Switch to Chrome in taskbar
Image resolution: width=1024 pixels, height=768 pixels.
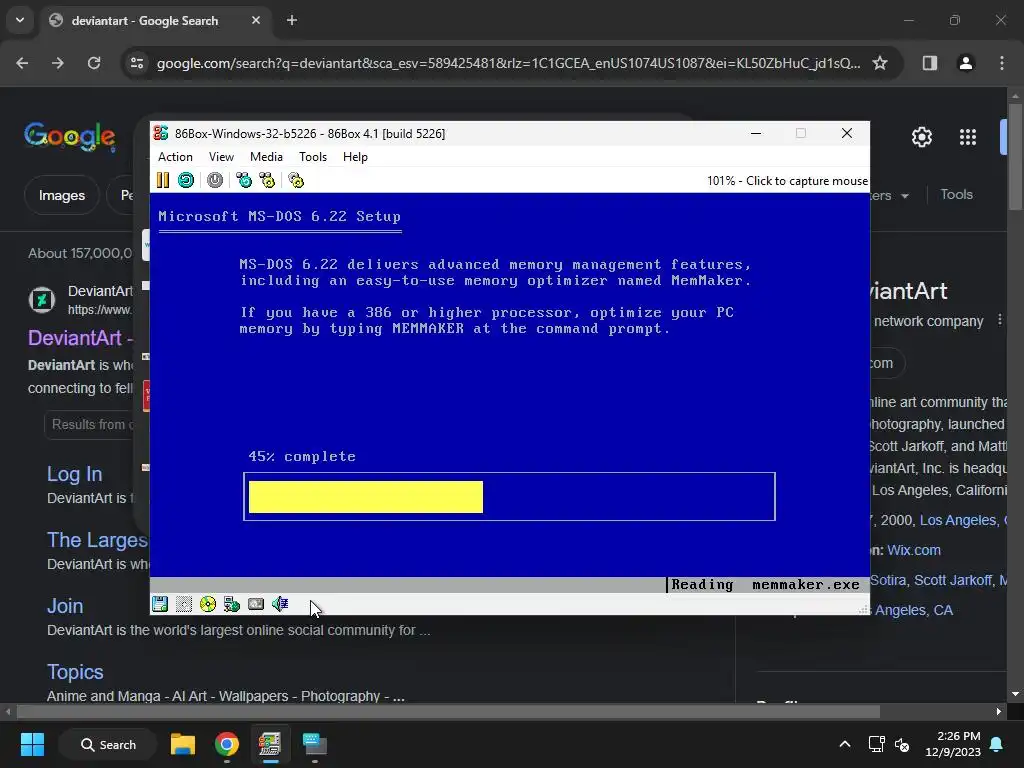(227, 744)
